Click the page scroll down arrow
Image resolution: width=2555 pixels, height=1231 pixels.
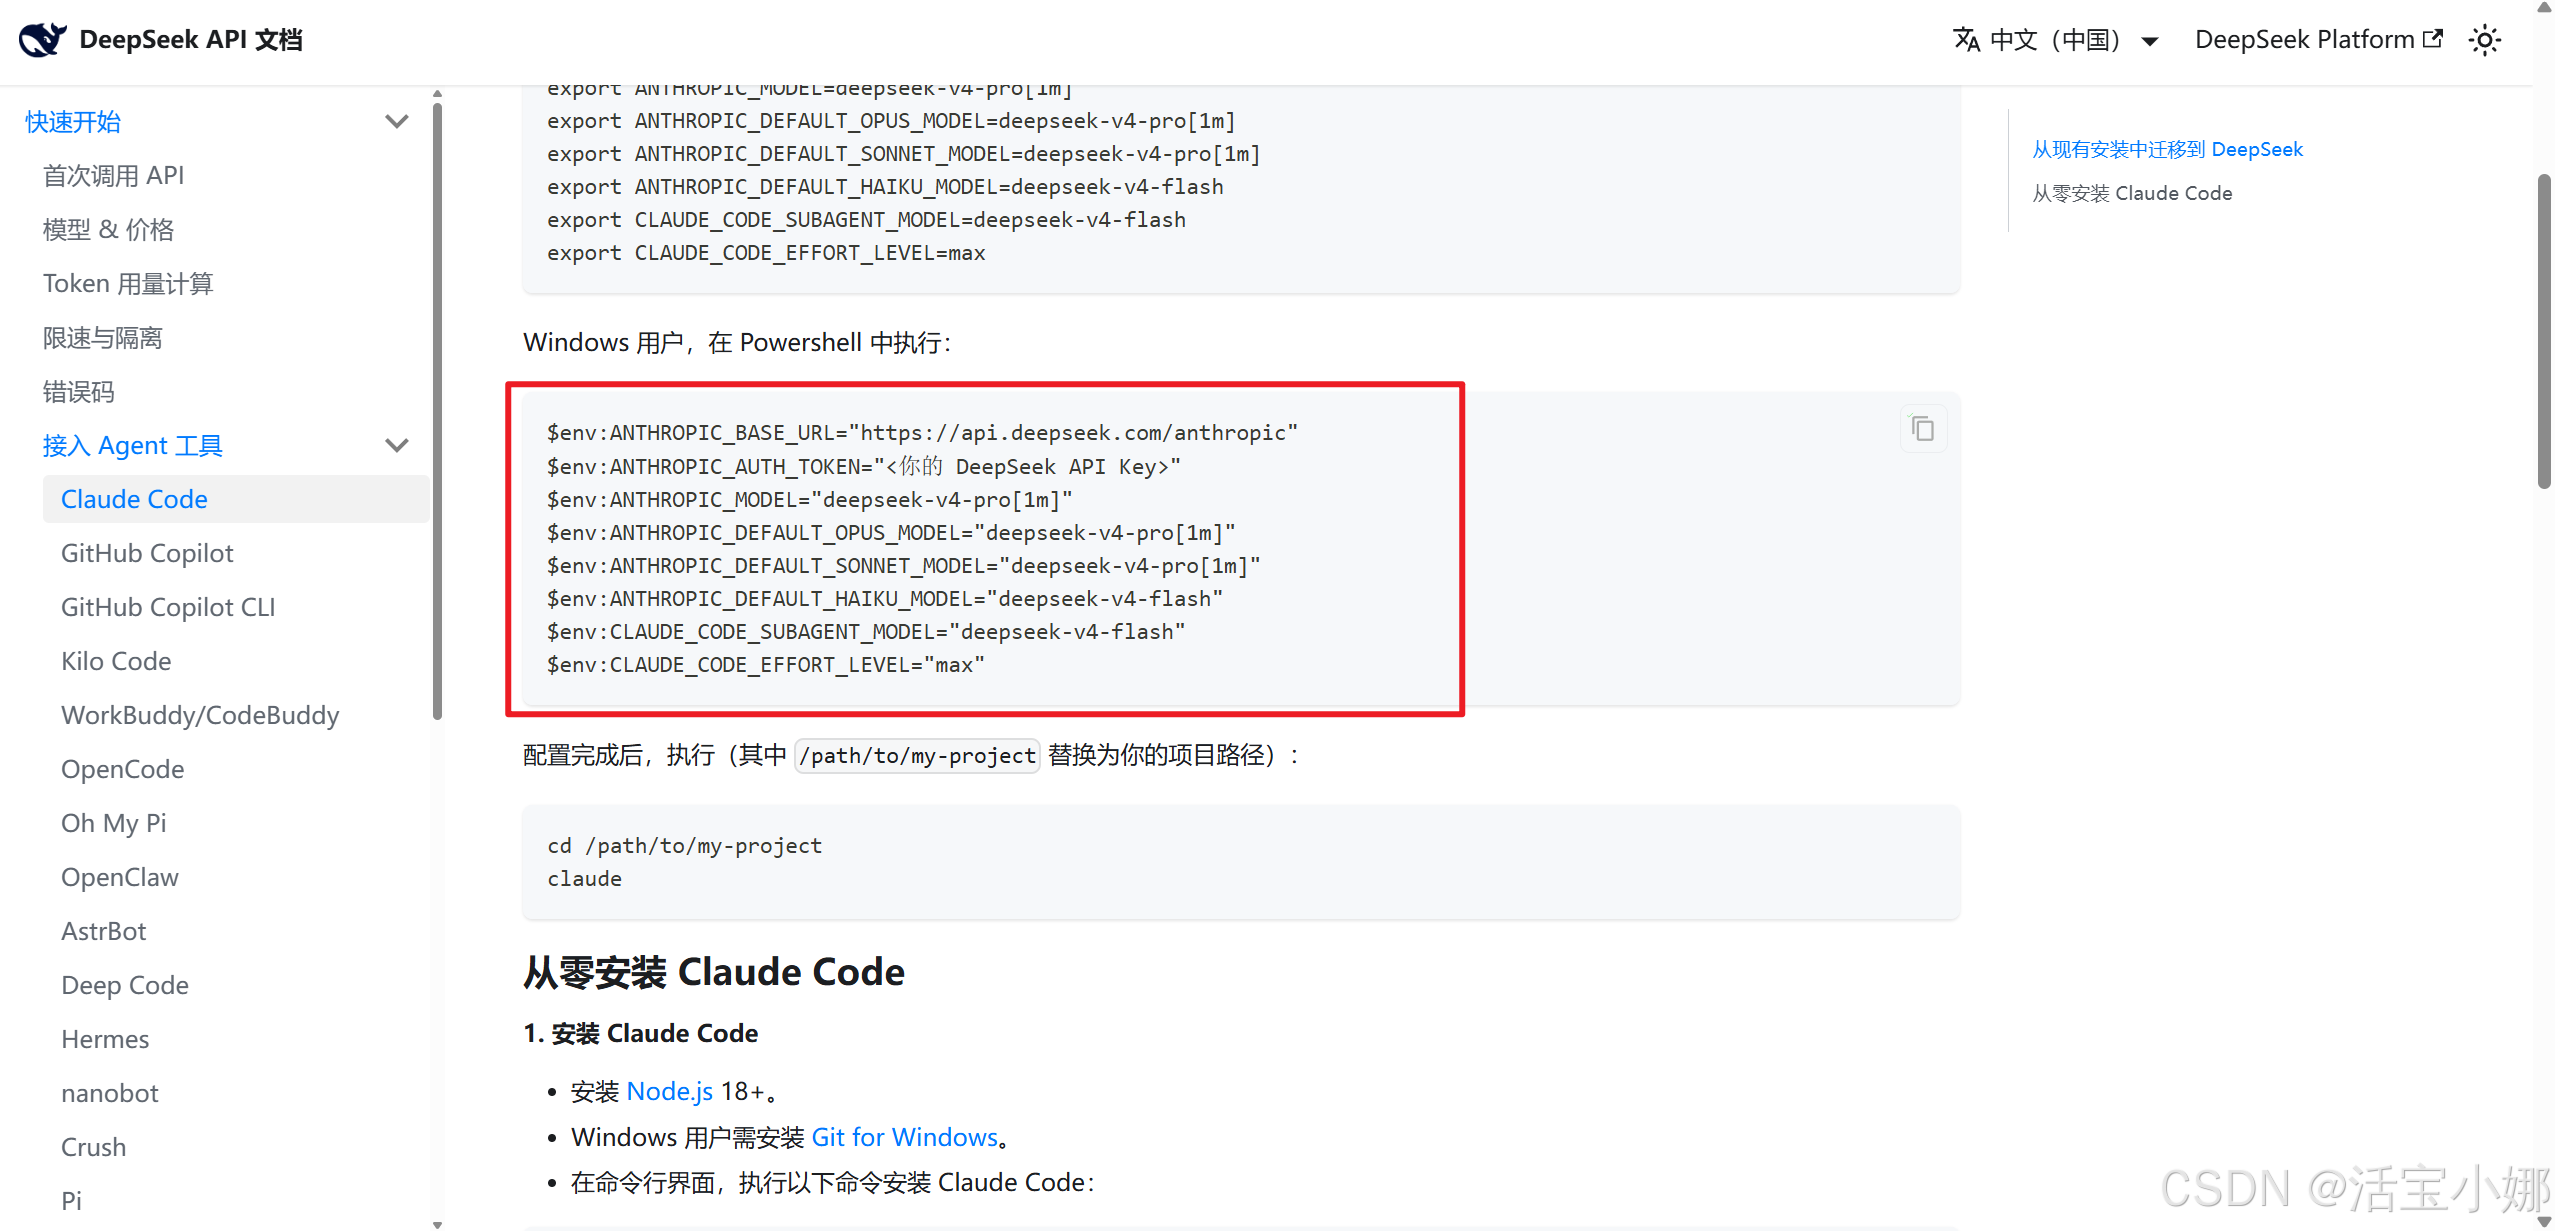coord(2544,1221)
